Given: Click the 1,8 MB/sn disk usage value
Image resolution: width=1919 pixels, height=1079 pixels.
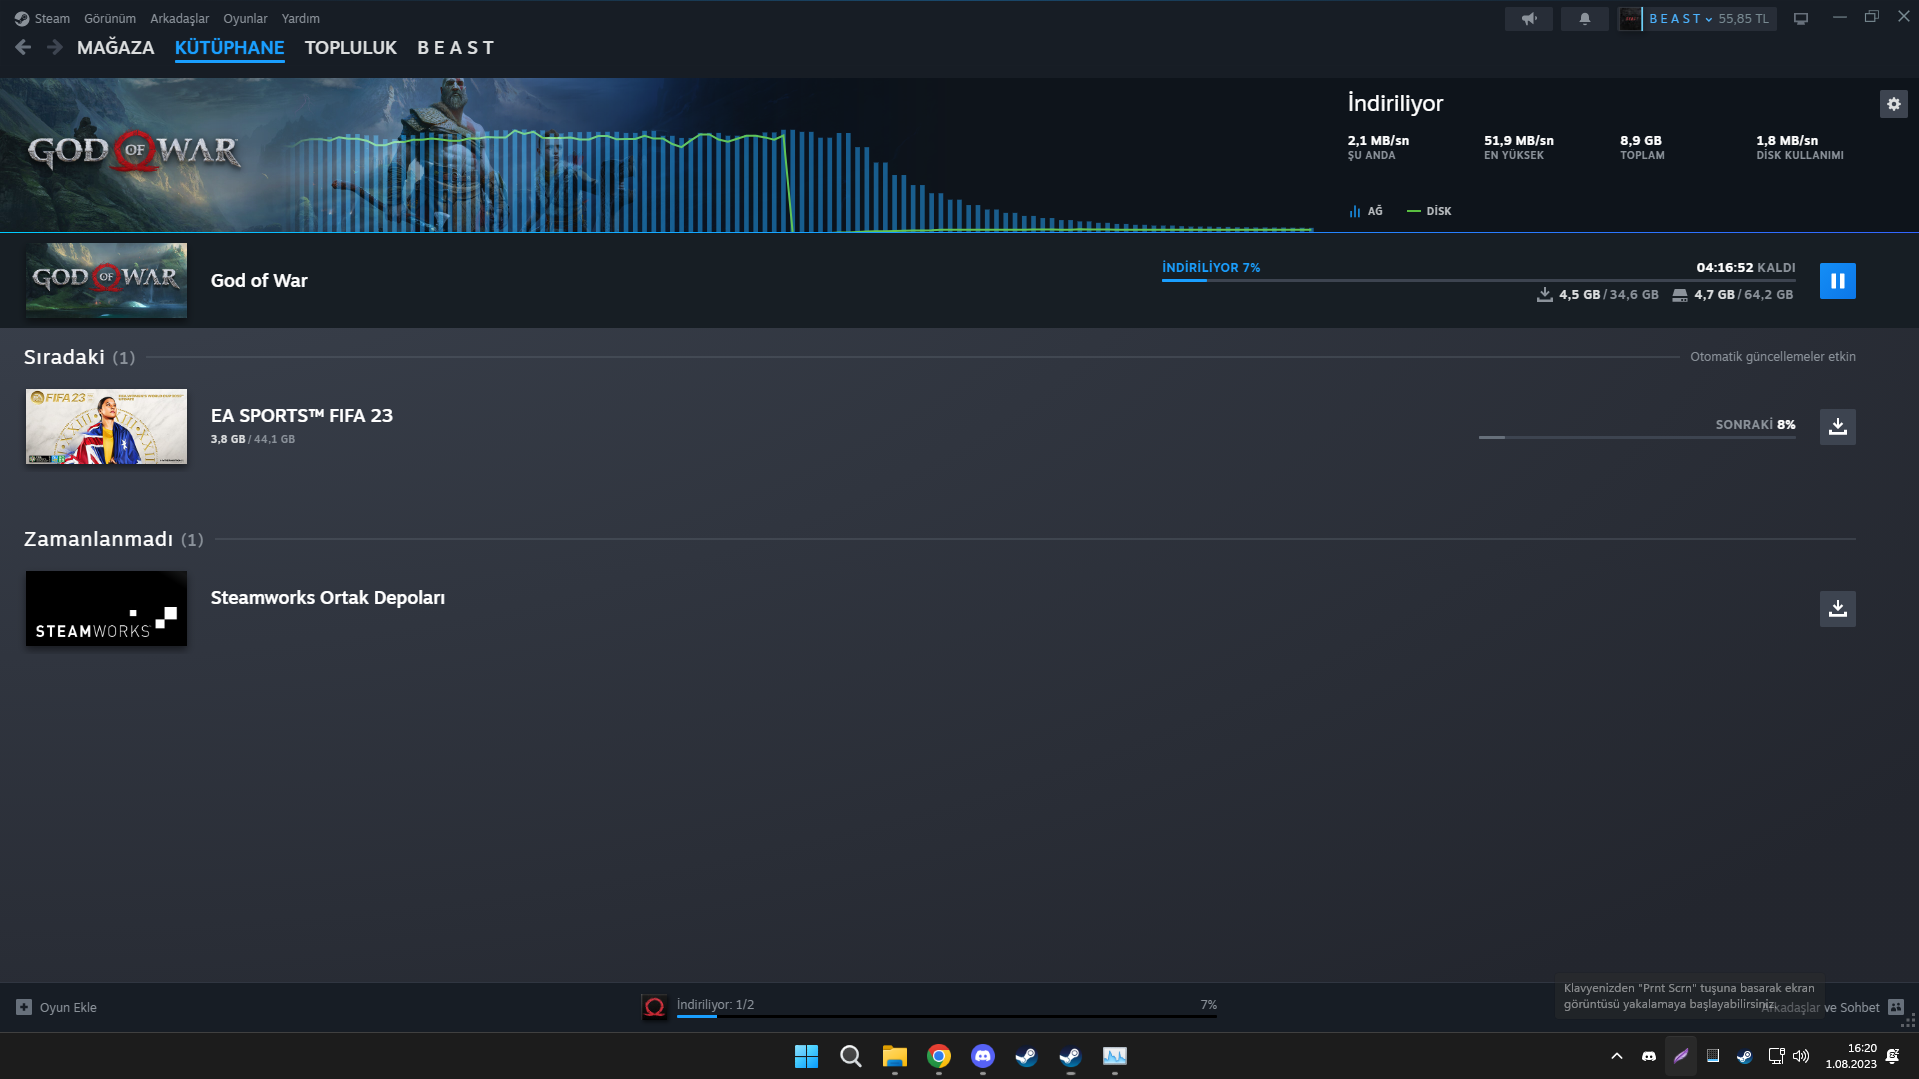Looking at the screenshot, I should click(x=1787, y=140).
